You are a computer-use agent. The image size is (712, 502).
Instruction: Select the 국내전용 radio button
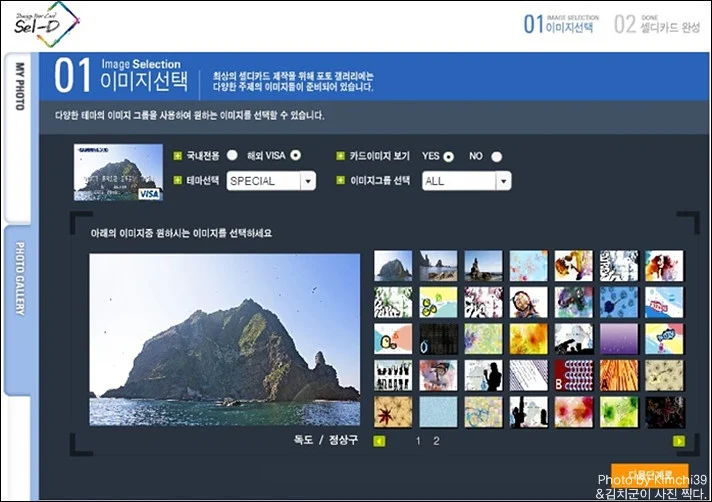click(x=232, y=156)
